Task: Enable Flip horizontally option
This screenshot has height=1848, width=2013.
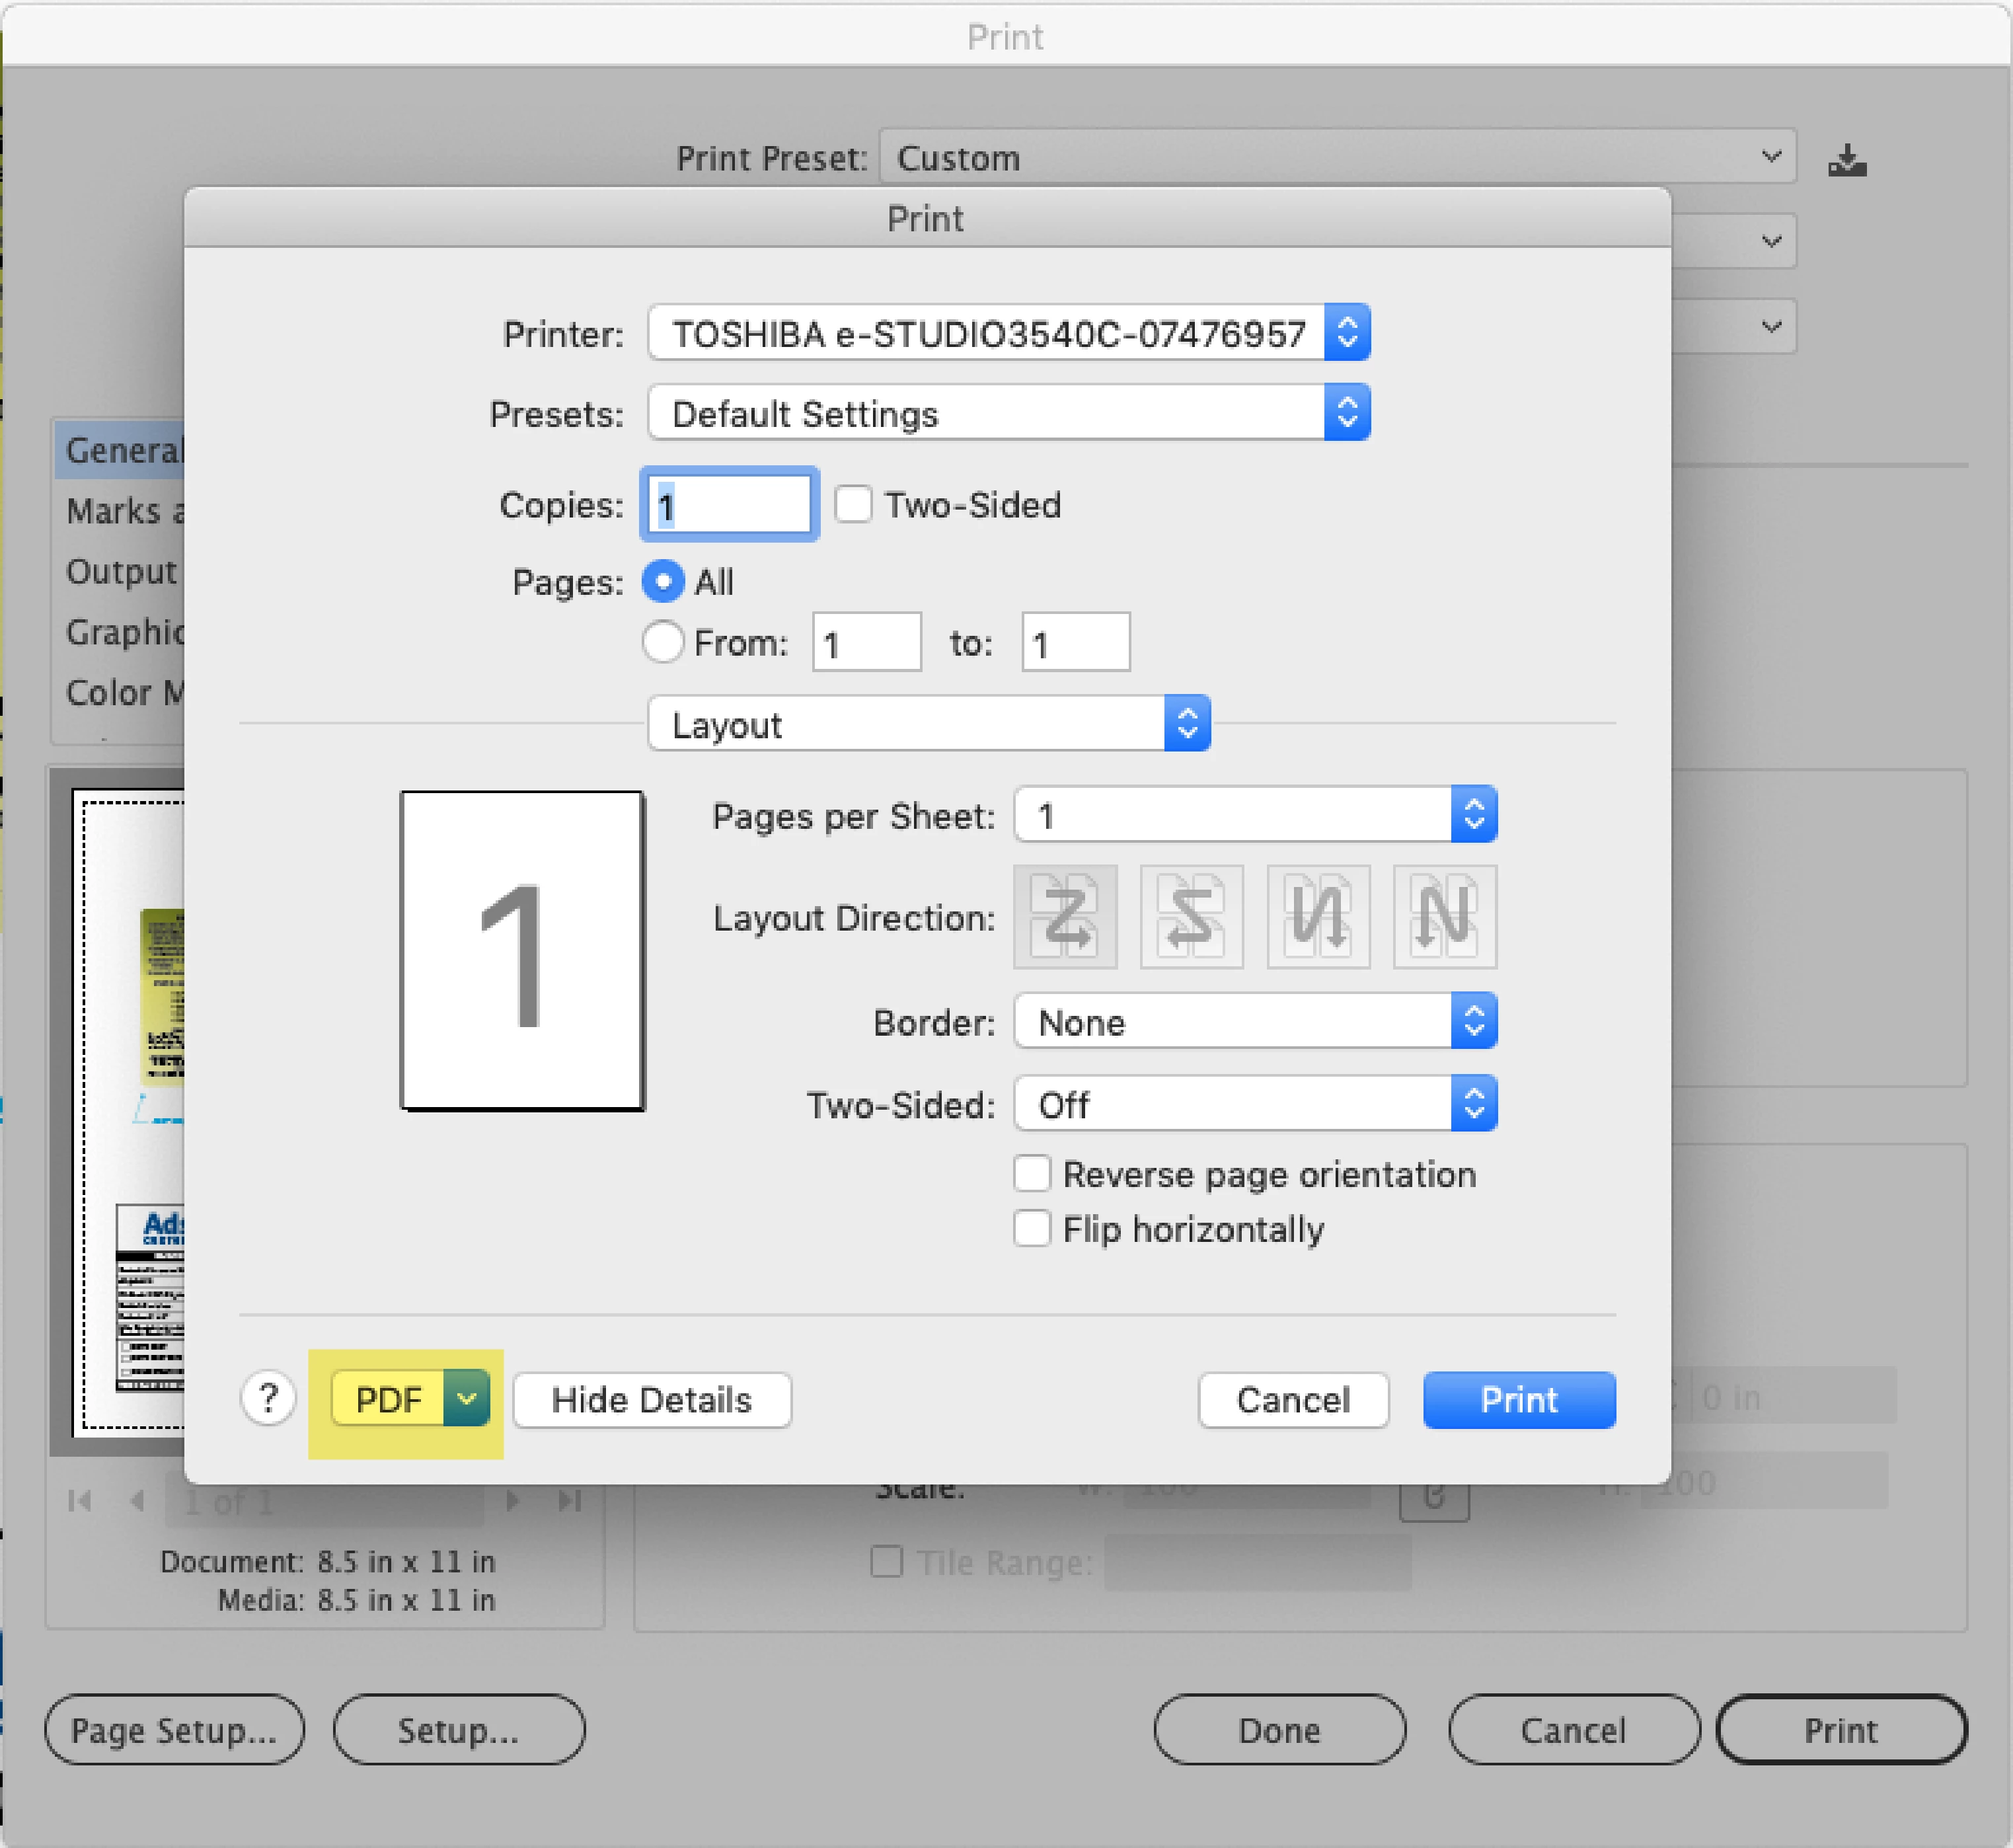Action: (1032, 1228)
